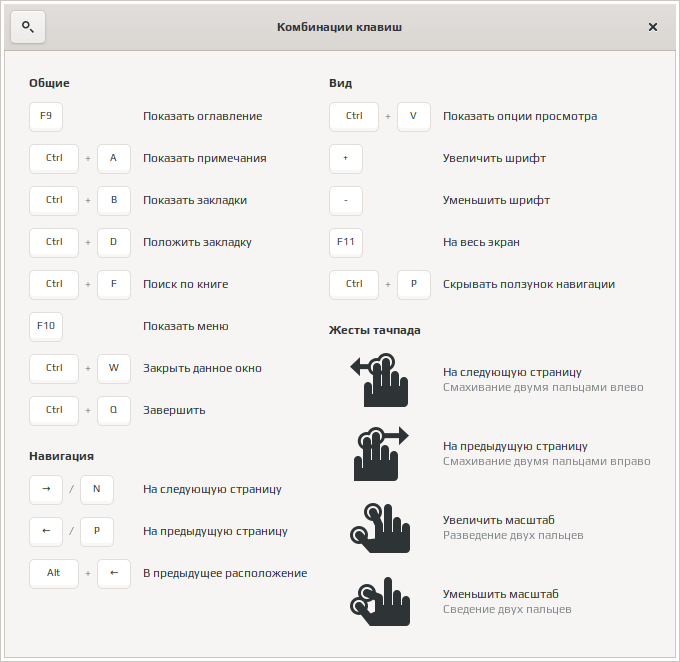Click the F10 key cap
Viewport: 680px width, 662px height.
[x=46, y=326]
